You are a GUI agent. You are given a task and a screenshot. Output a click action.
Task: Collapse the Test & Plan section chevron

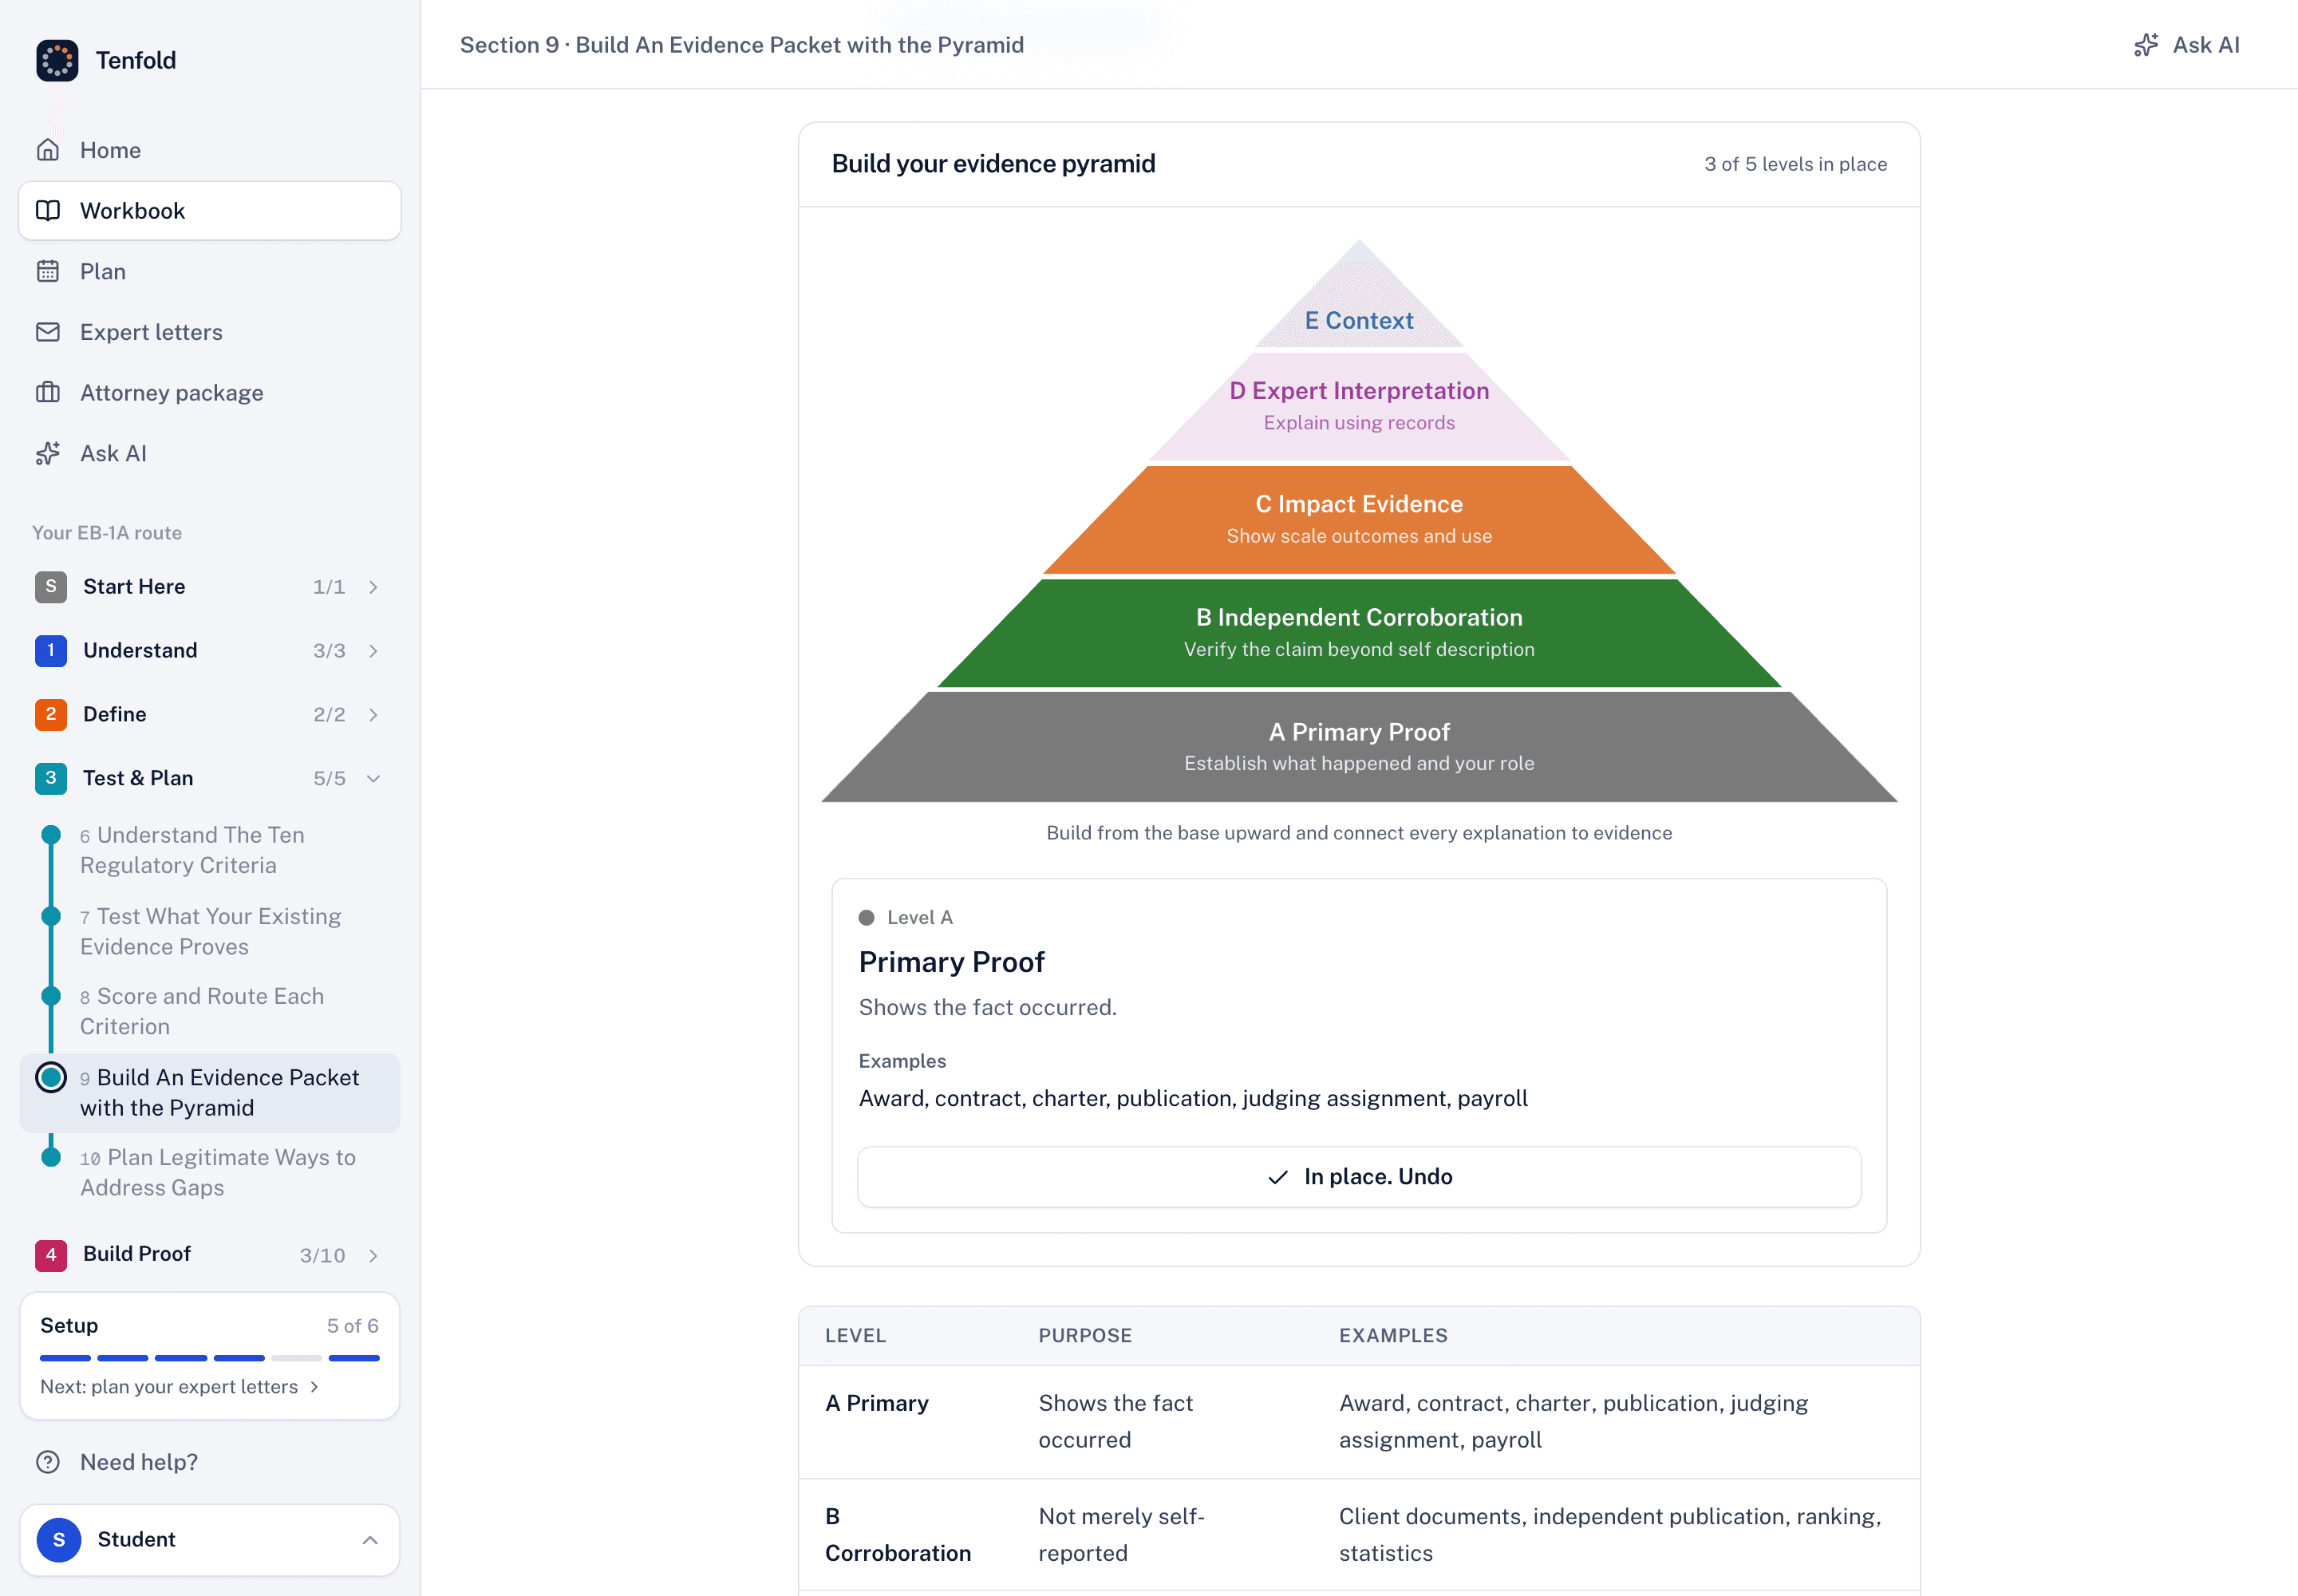373,778
